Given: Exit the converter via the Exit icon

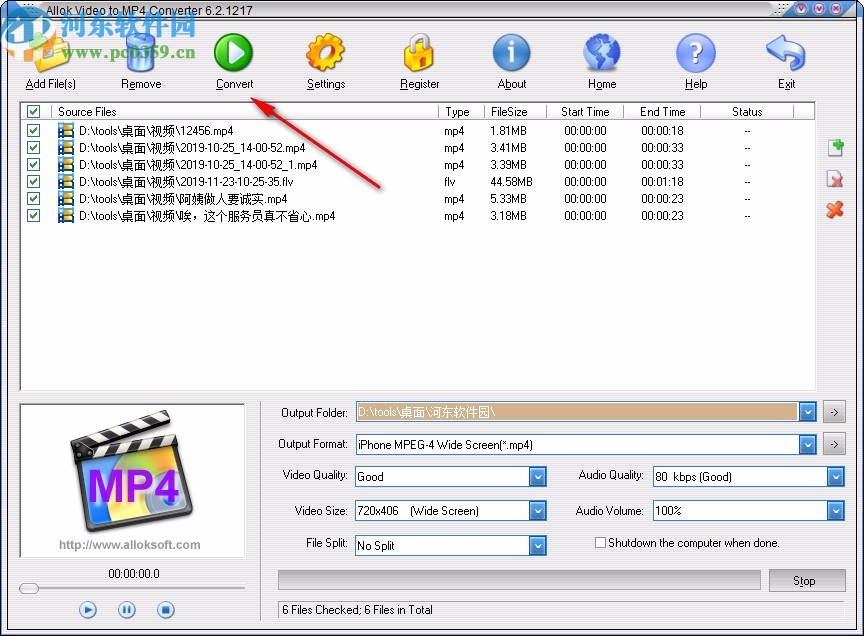Looking at the screenshot, I should [786, 53].
